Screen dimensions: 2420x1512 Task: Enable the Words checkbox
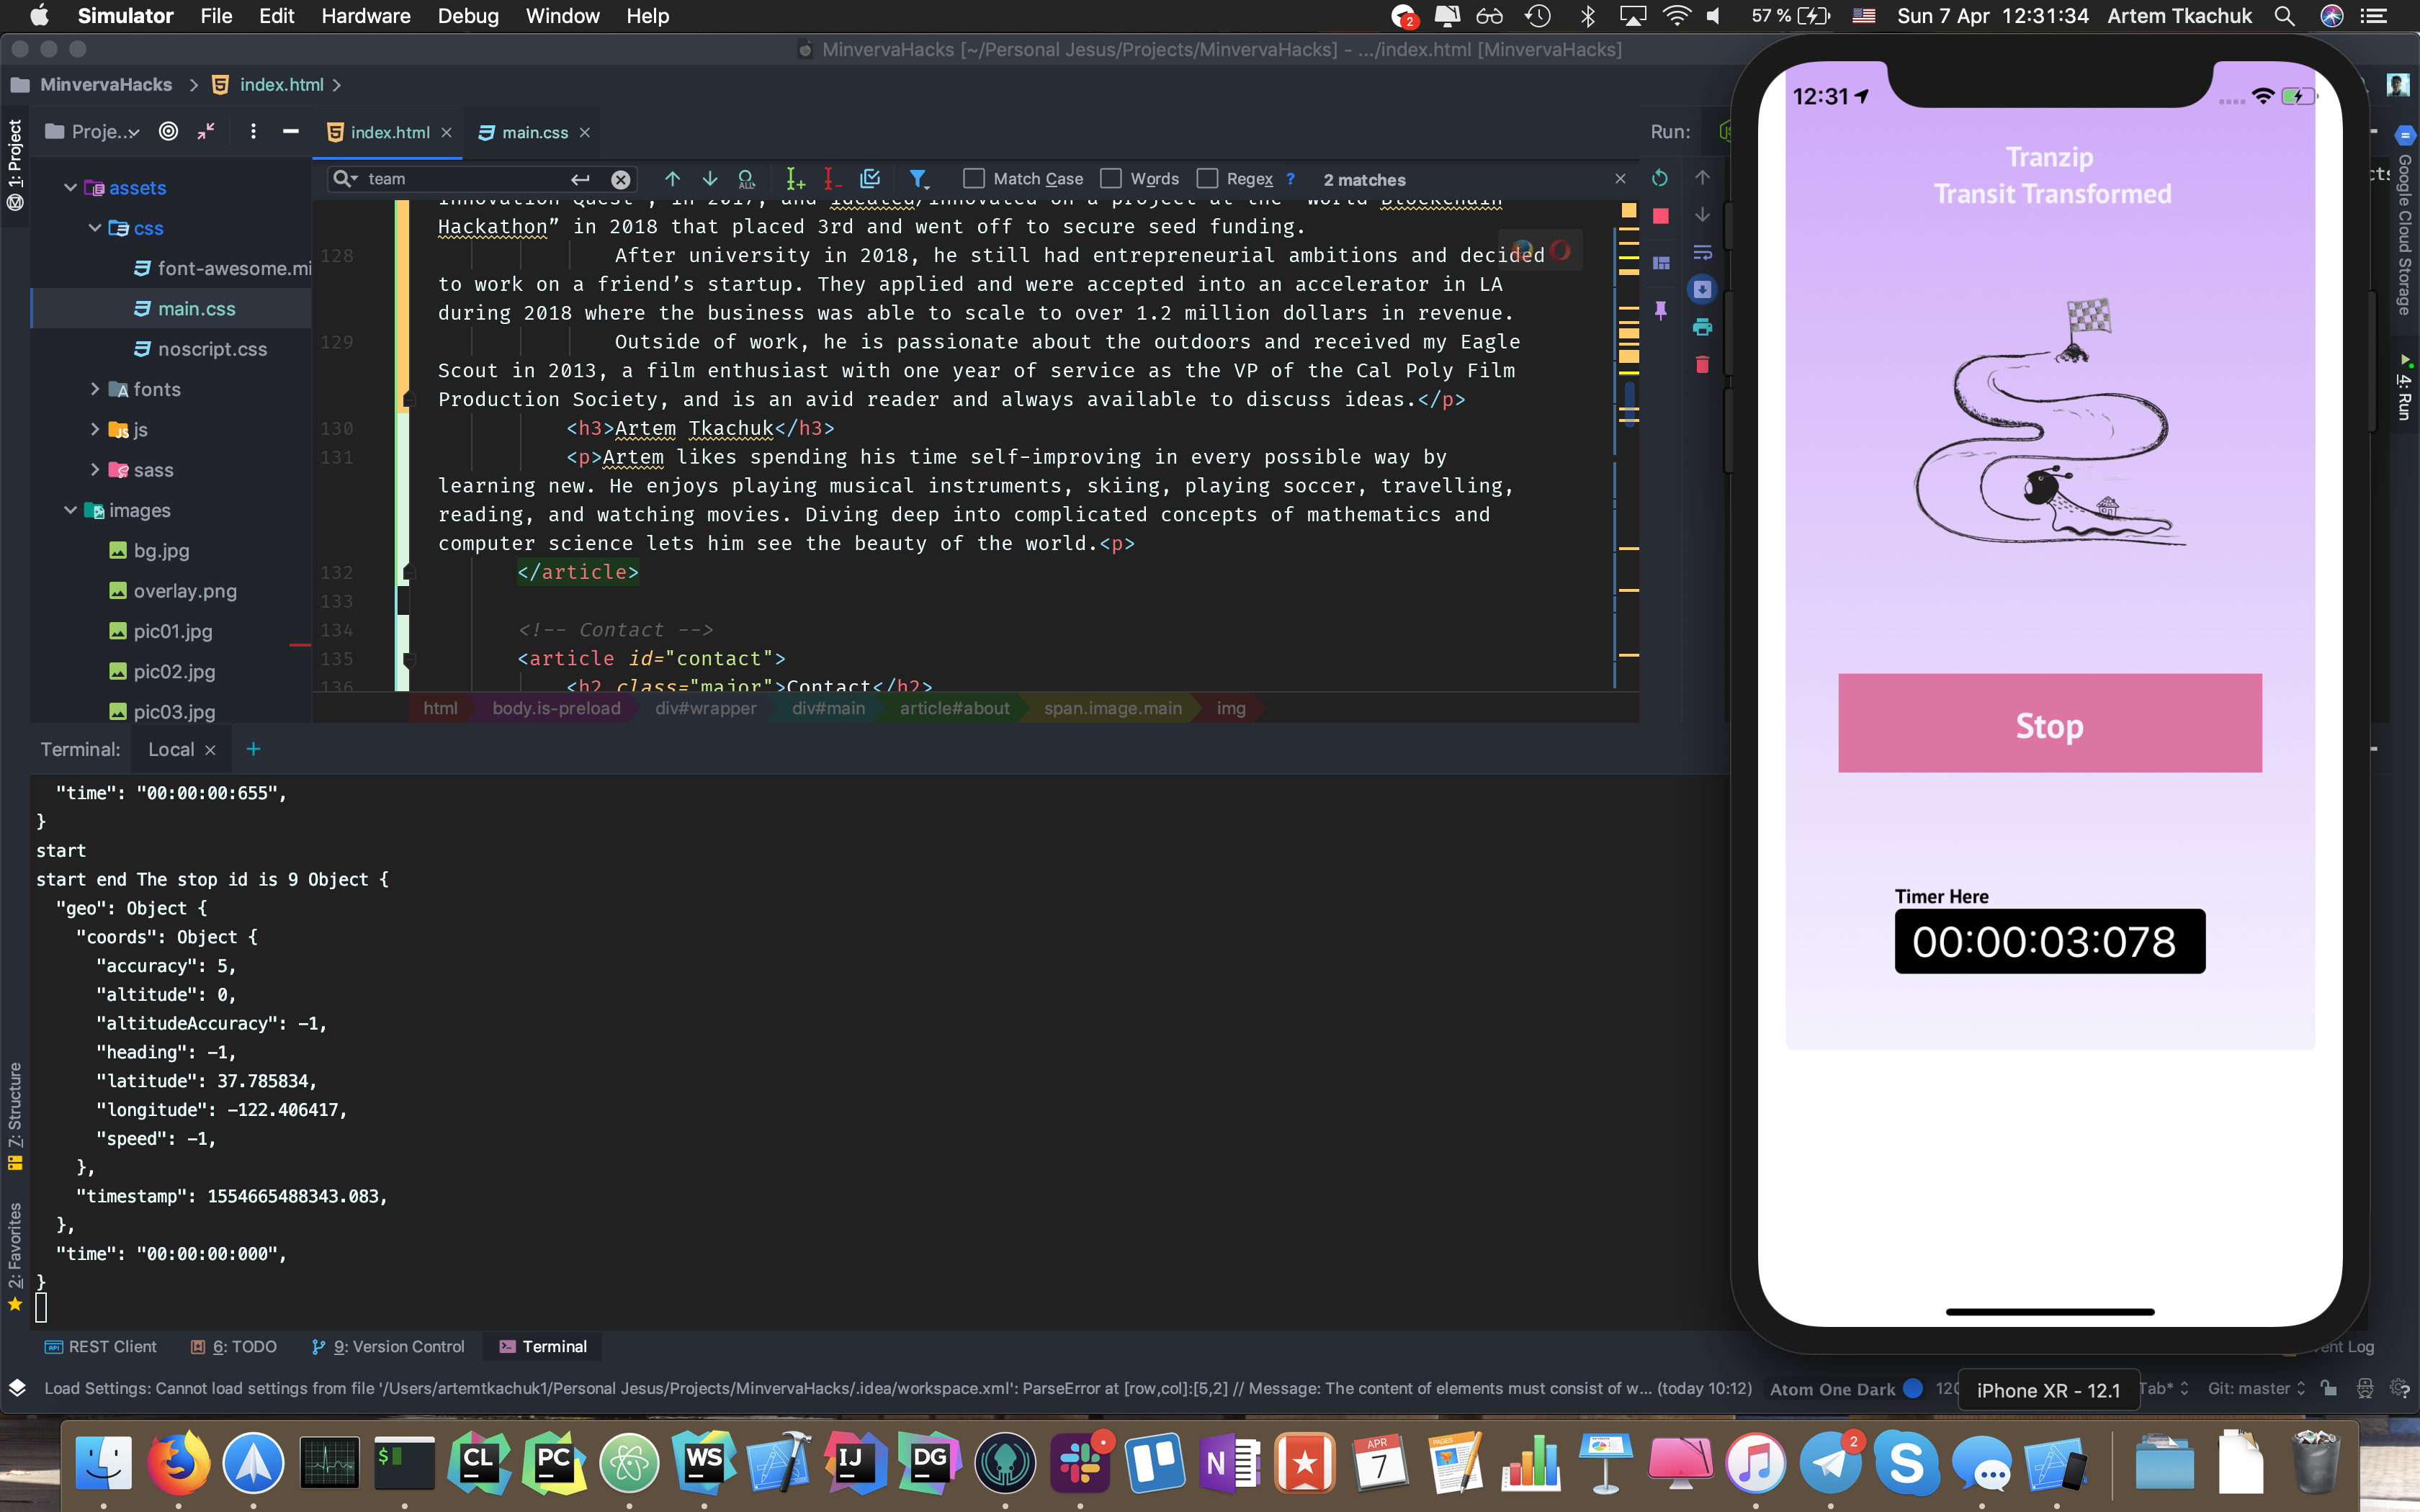[x=1111, y=179]
